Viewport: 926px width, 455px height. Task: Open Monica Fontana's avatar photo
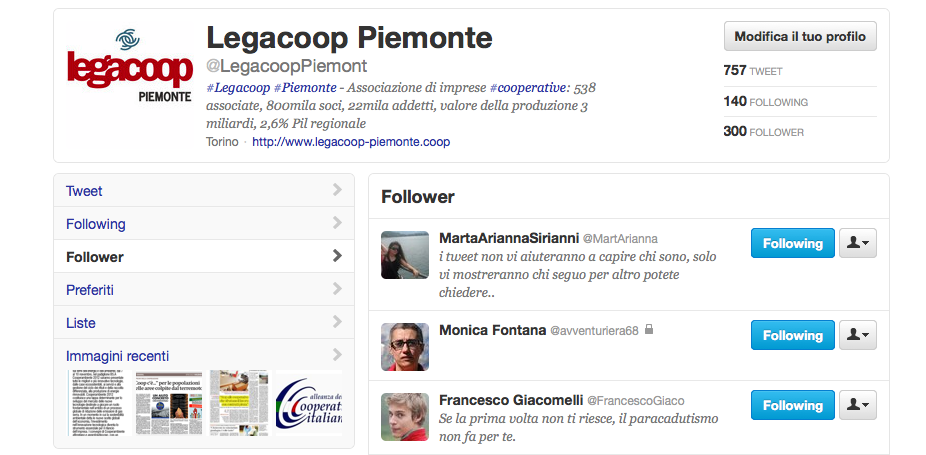405,347
